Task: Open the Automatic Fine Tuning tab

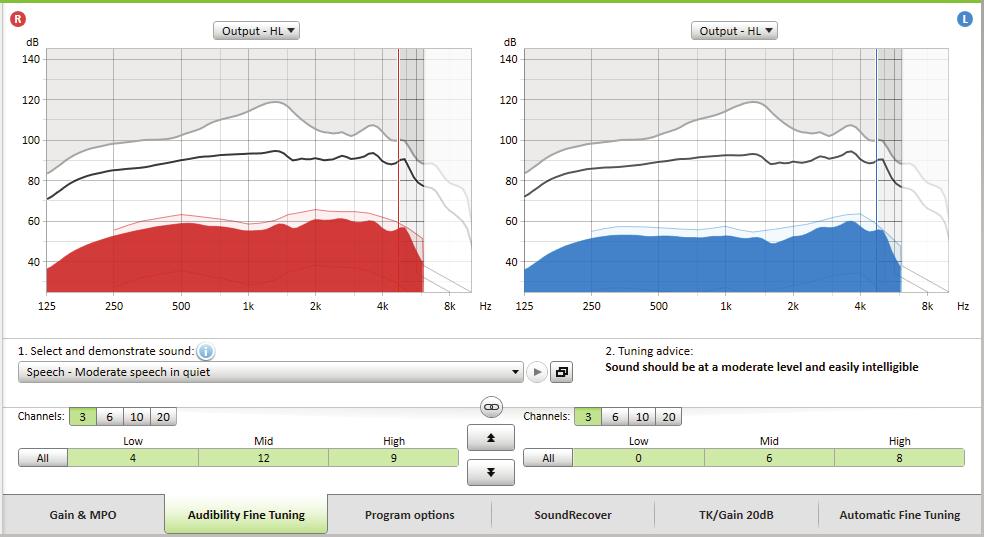Action: (899, 514)
